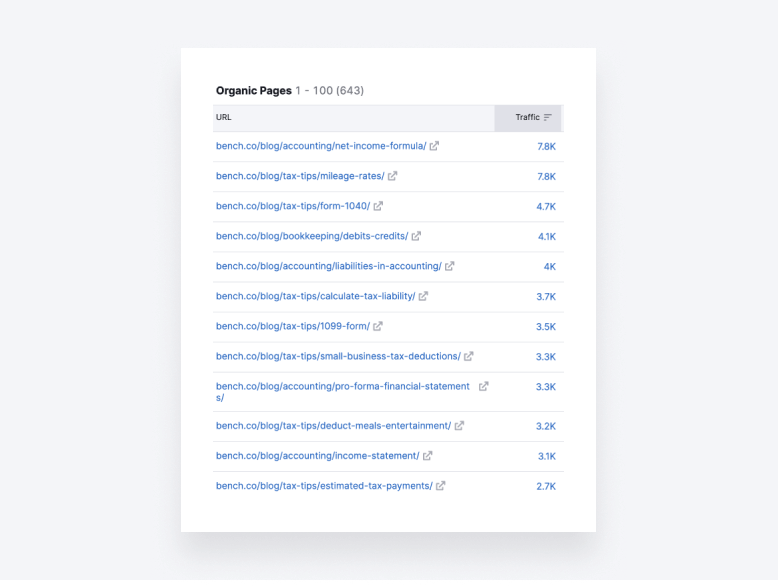Open external link icon for small-business-tax-deductions URL

pos(469,356)
